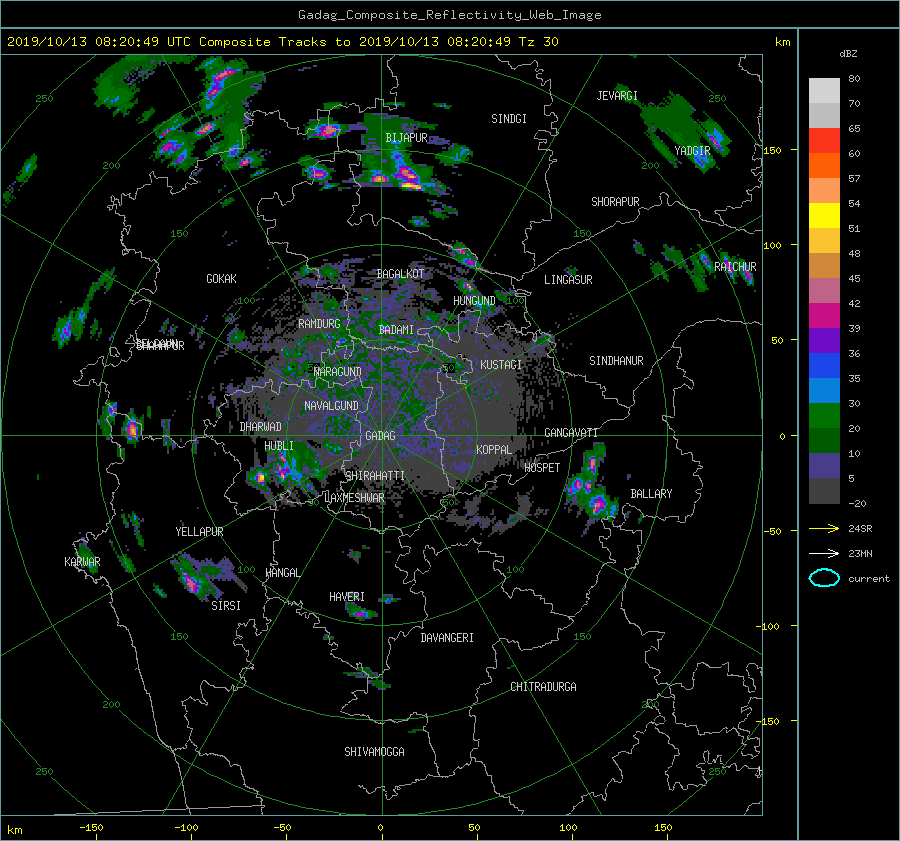900x841 pixels.
Task: Click the 'current' legend text
Action: (x=868, y=579)
